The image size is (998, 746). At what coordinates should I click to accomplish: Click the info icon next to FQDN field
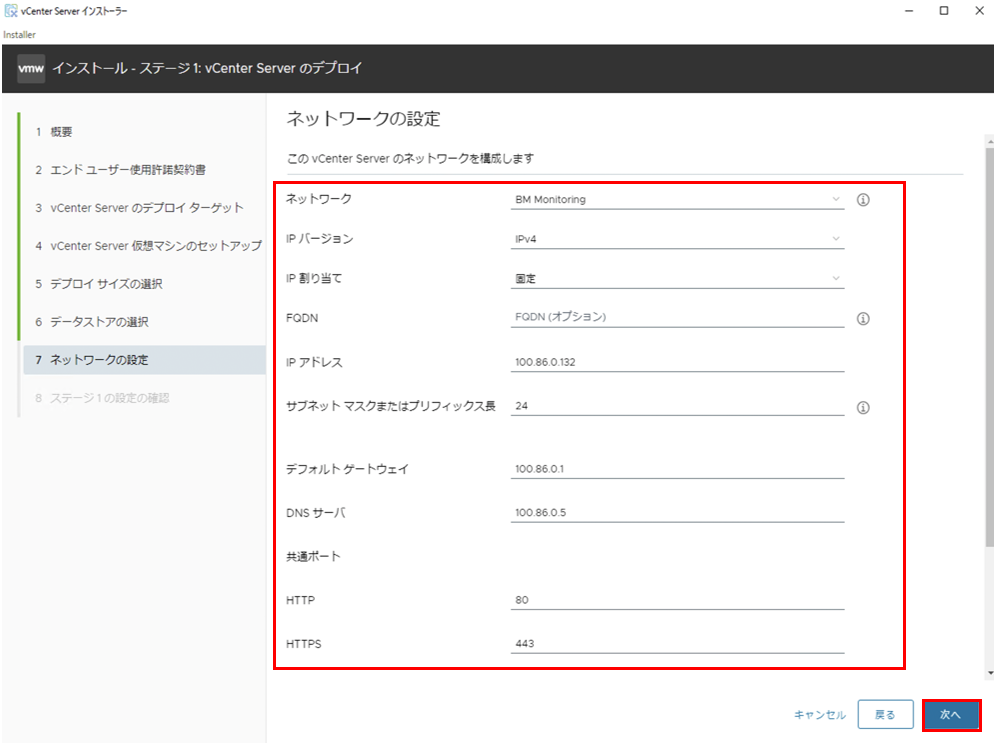click(862, 318)
